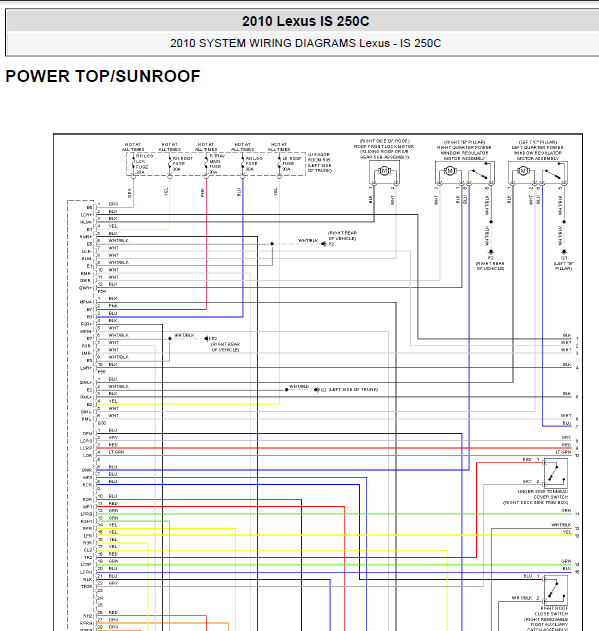This screenshot has height=631, width=599.
Task: Click the Right Roof Close Switch symbol
Action: tap(556, 590)
